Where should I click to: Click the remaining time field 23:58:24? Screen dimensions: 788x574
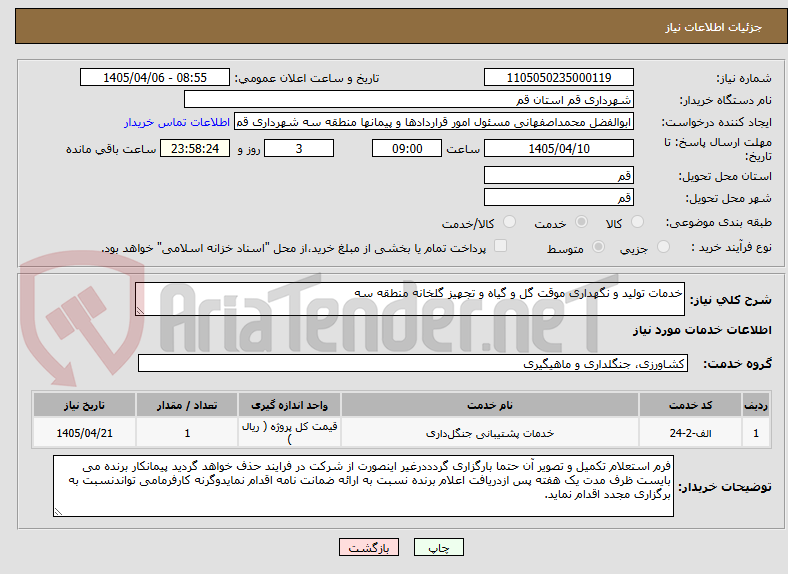(x=195, y=148)
